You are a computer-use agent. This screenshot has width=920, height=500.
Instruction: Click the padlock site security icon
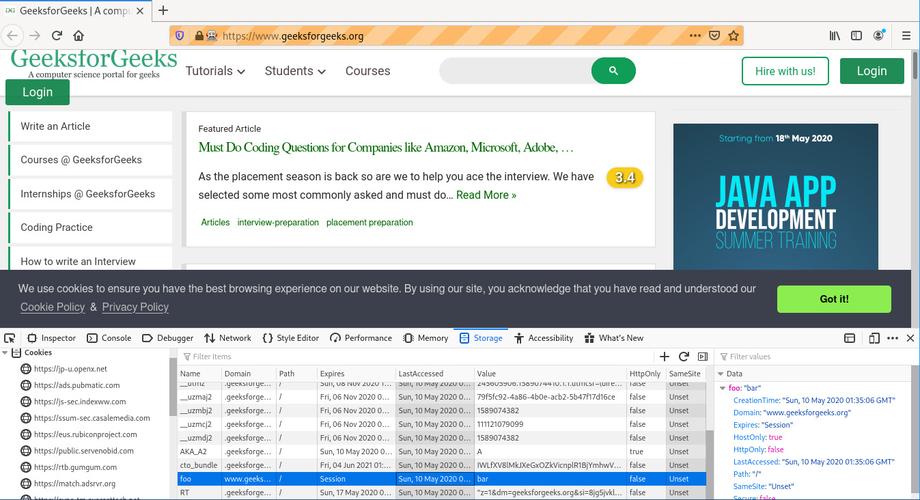(199, 36)
